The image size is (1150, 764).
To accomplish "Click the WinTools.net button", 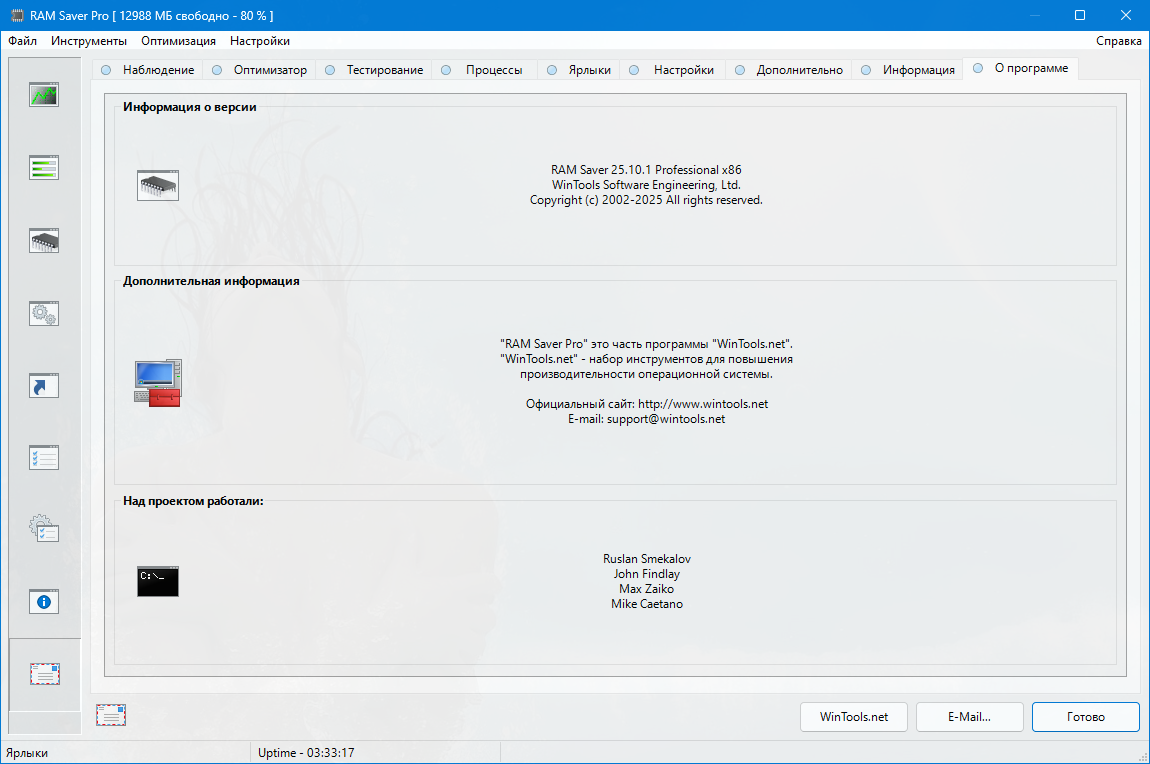I will 854,717.
